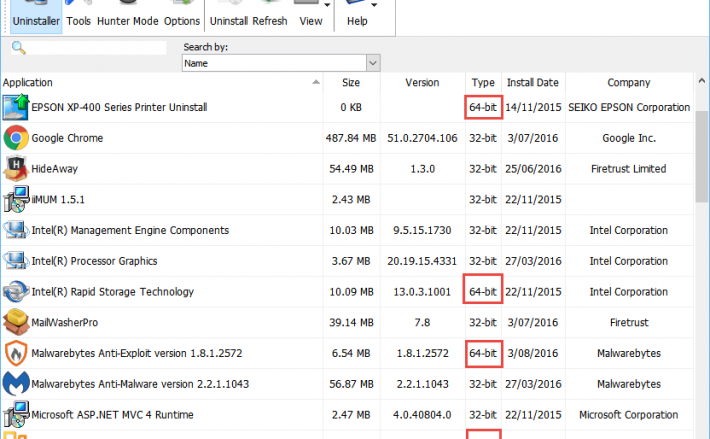This screenshot has width=710, height=439.
Task: Click version 9.5.15.1730 cell
Action: coord(422,230)
